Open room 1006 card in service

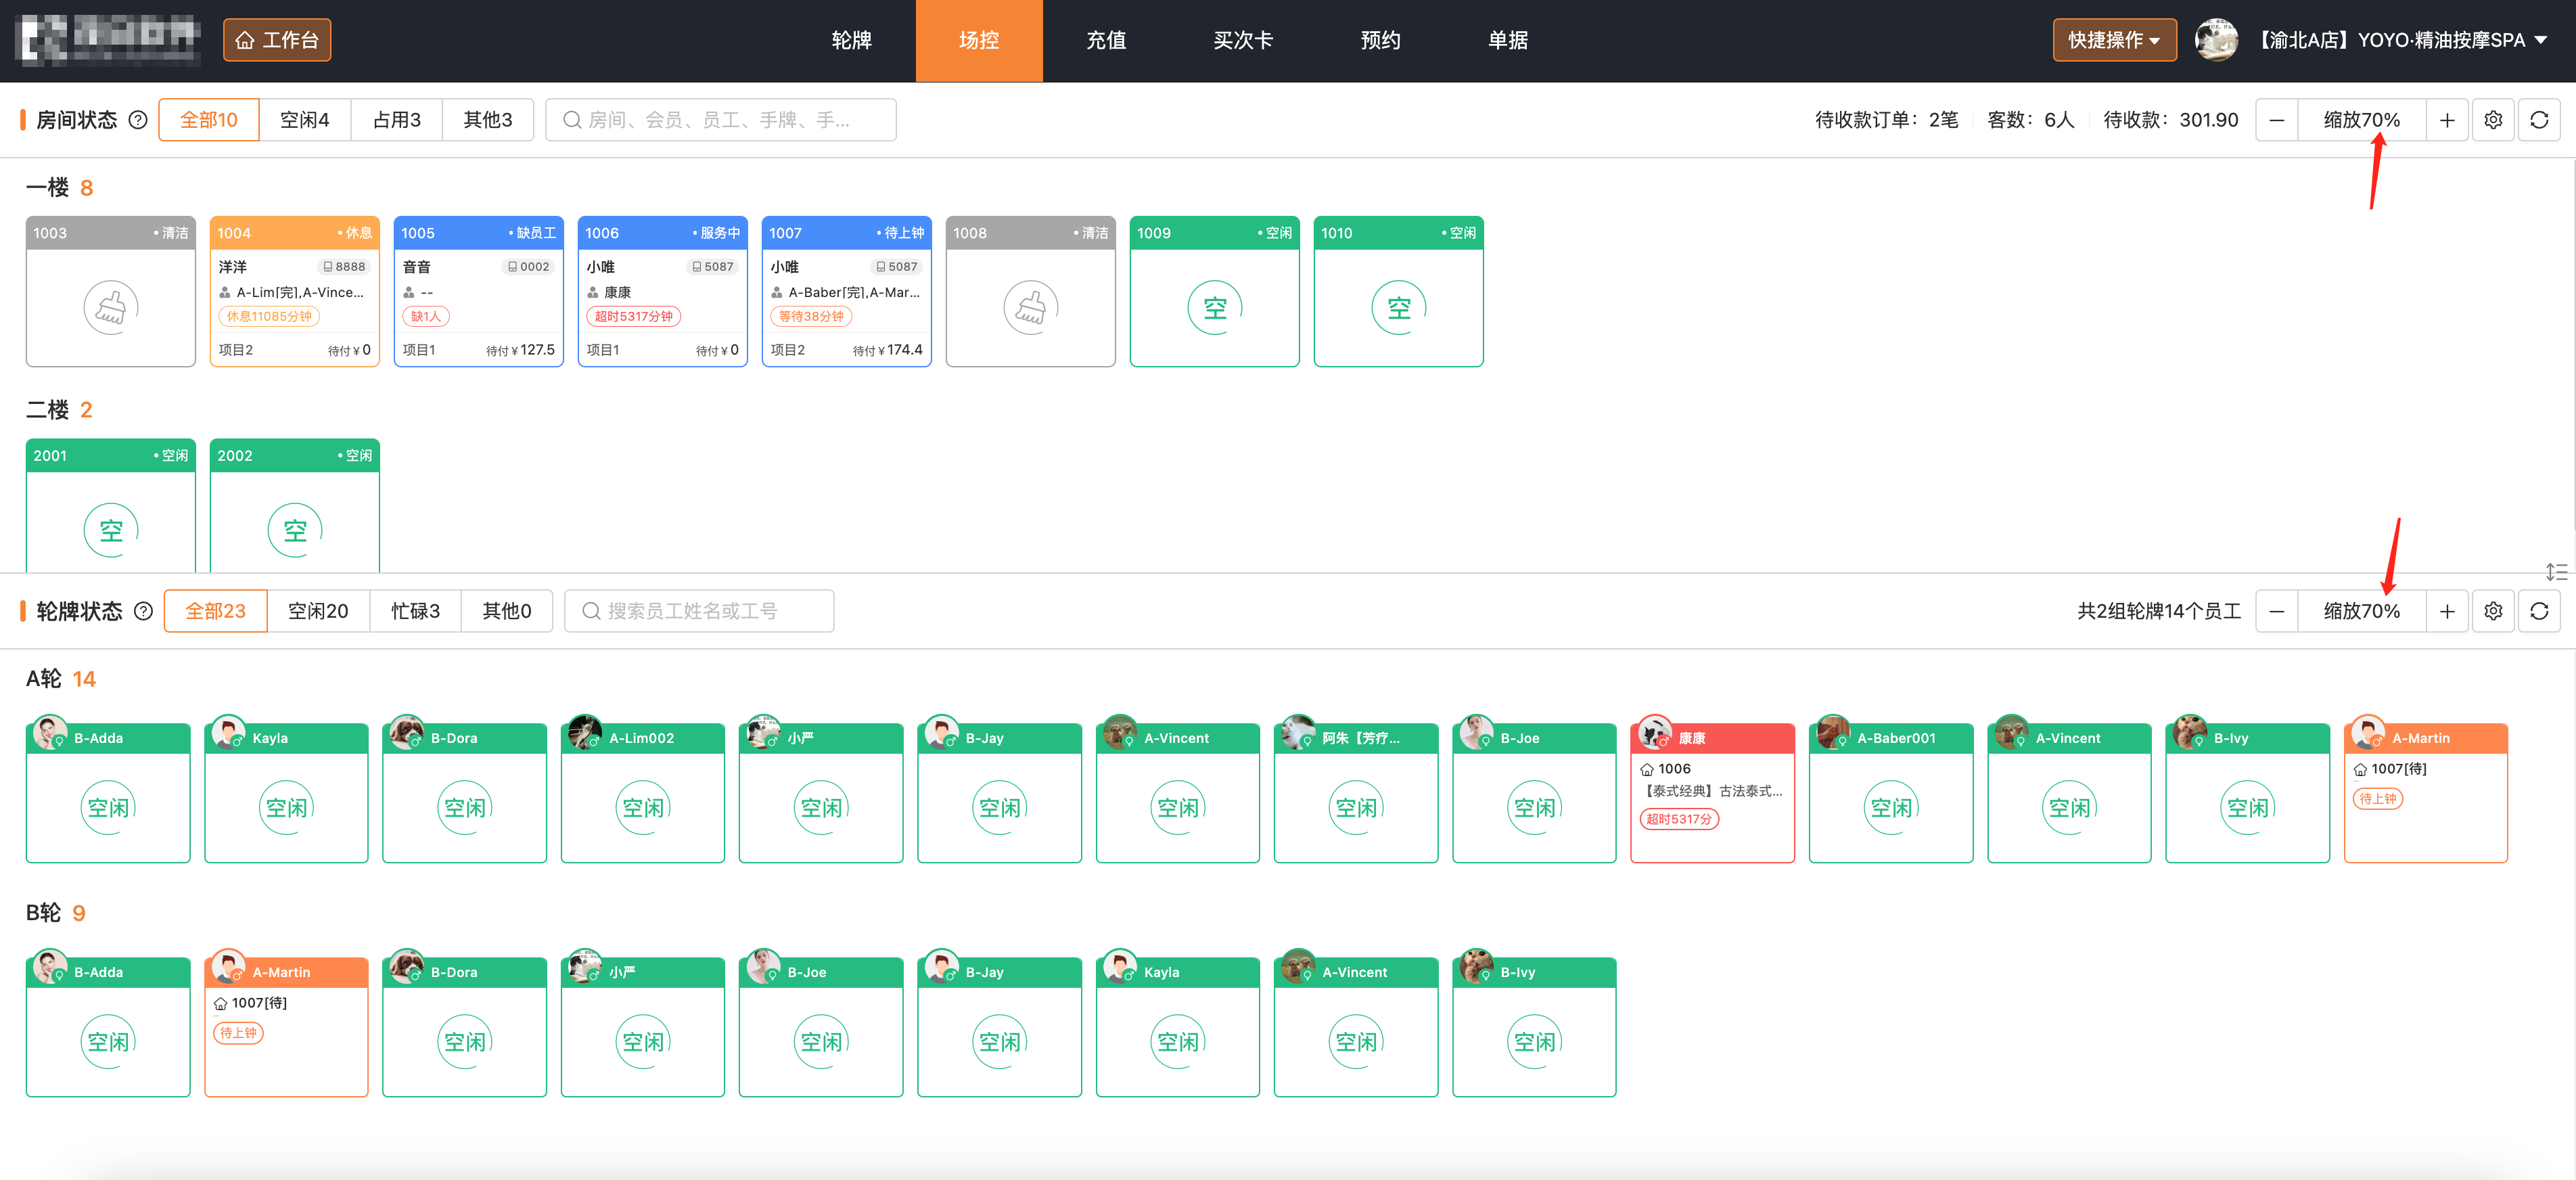click(x=662, y=292)
